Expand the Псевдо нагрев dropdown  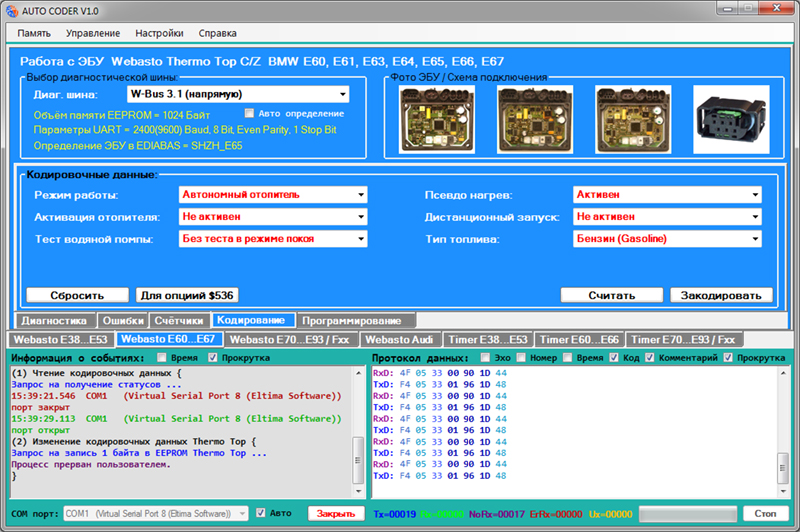[x=755, y=195]
